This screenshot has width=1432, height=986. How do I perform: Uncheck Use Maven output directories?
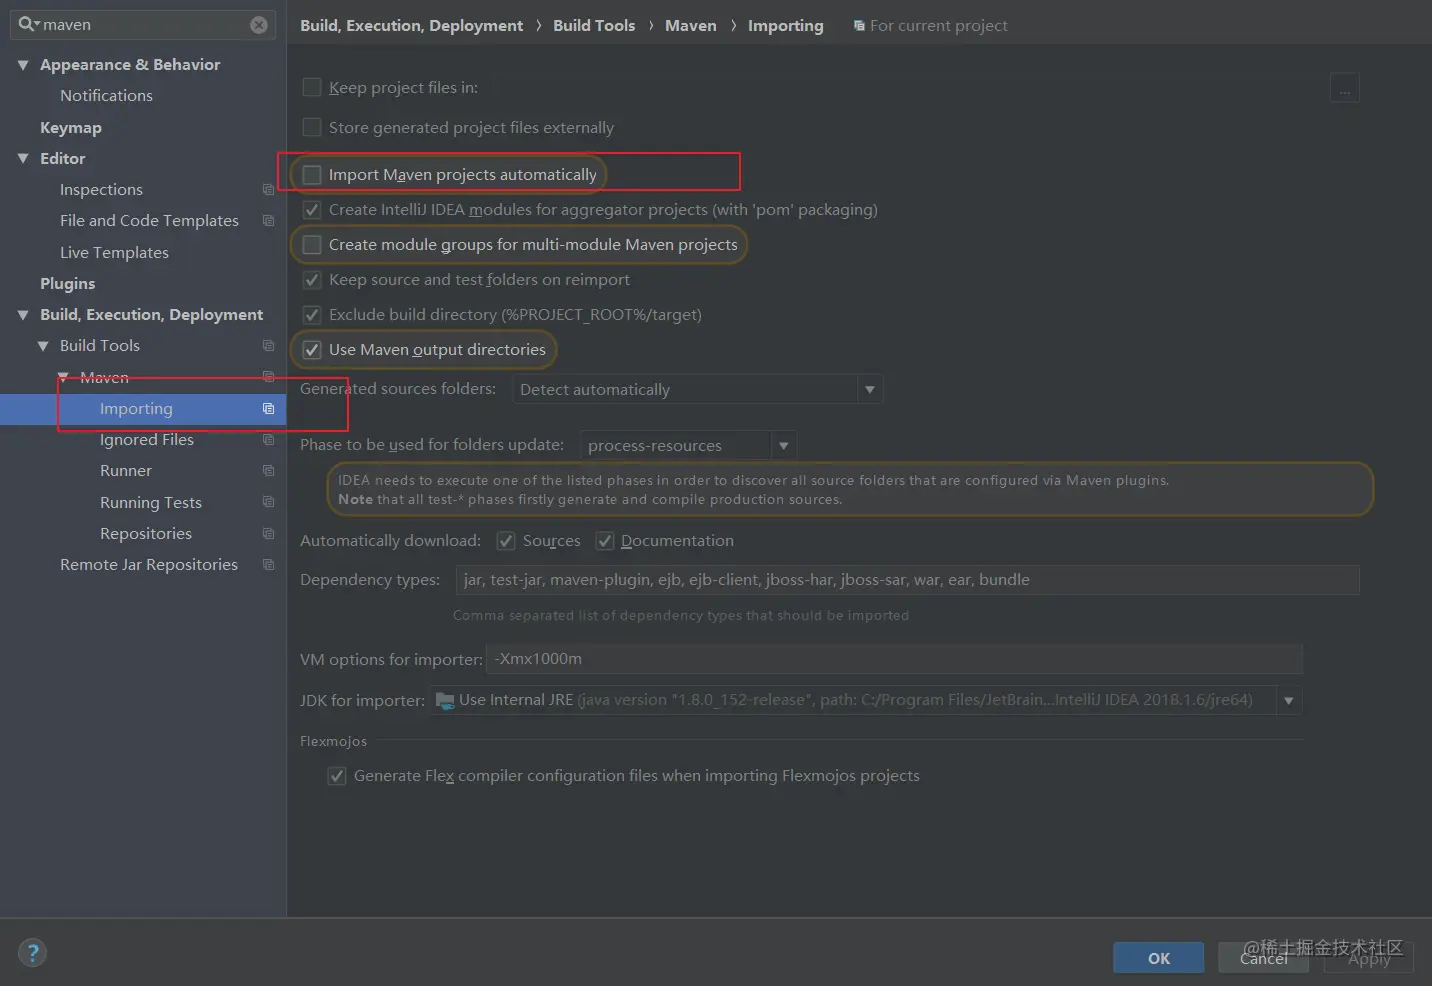312,350
